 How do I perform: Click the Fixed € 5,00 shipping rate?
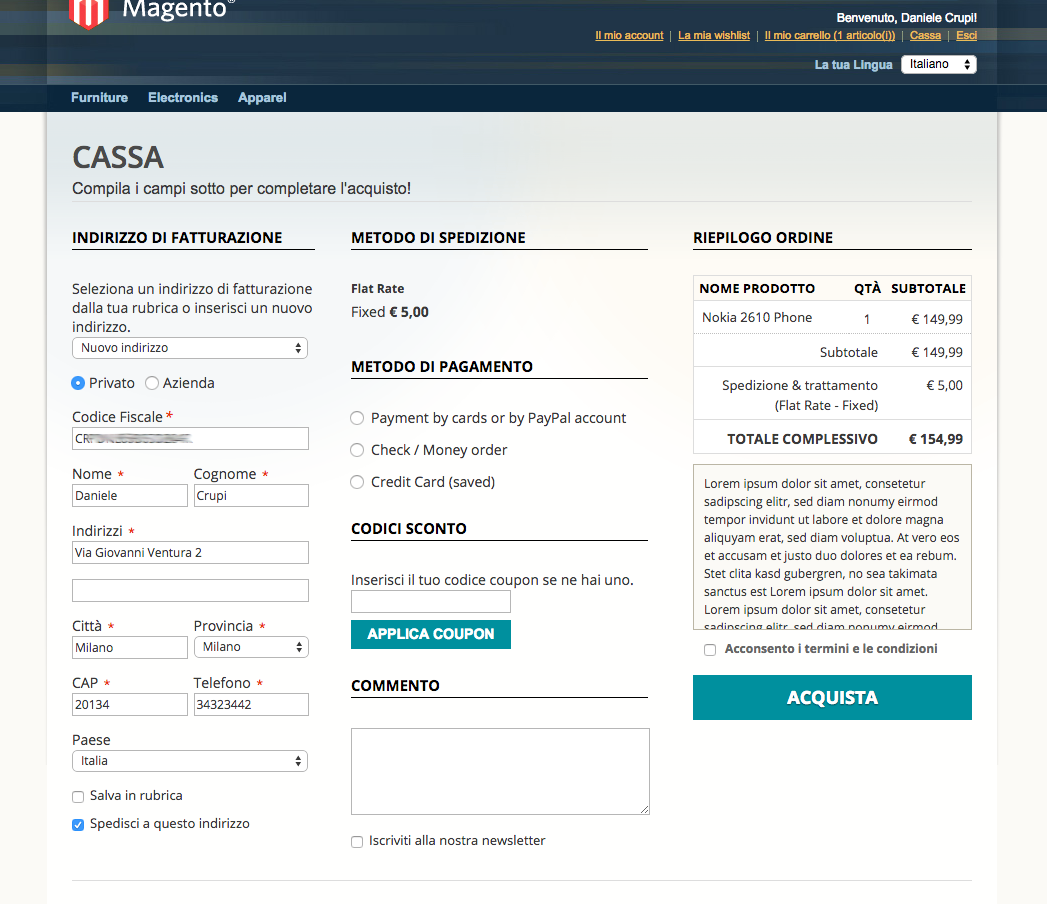click(x=390, y=312)
